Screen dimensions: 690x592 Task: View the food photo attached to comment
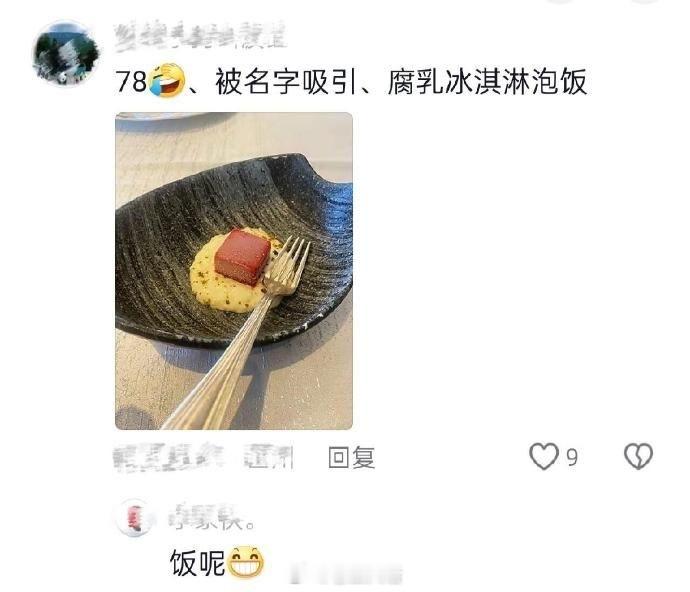pos(234,271)
